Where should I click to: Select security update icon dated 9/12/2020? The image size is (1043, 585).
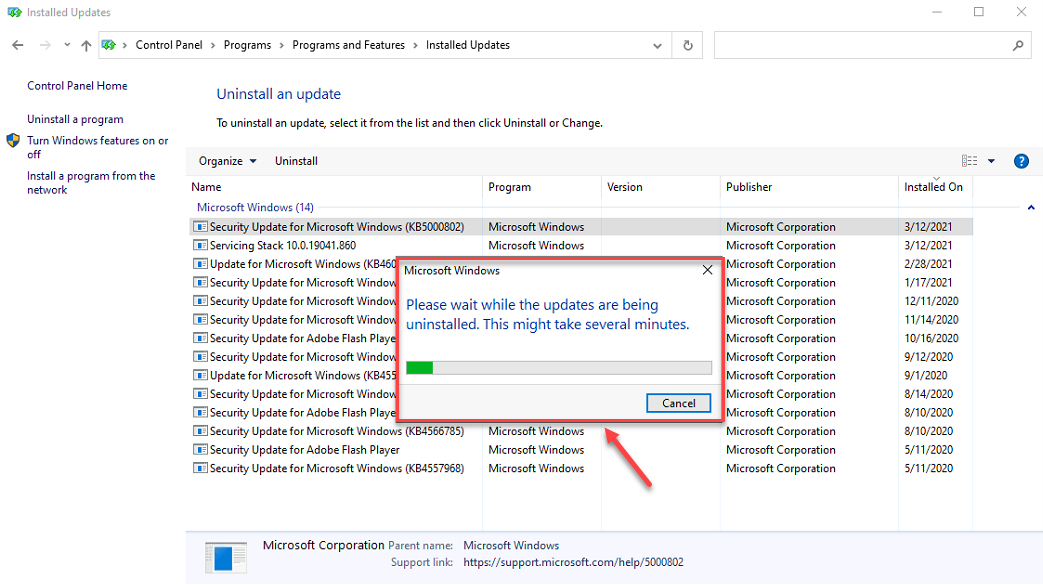point(200,357)
